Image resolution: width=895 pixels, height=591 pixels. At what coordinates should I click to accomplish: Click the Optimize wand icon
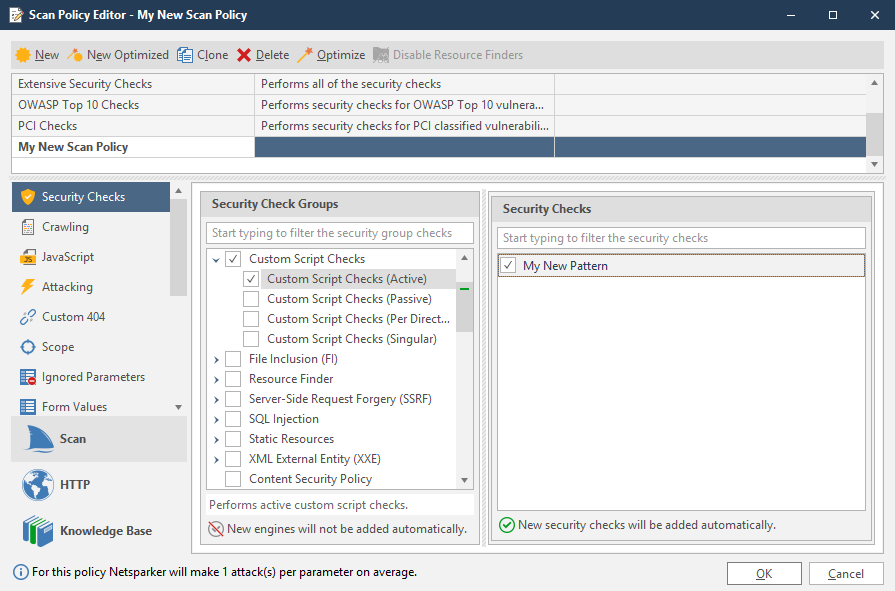pyautogui.click(x=305, y=55)
